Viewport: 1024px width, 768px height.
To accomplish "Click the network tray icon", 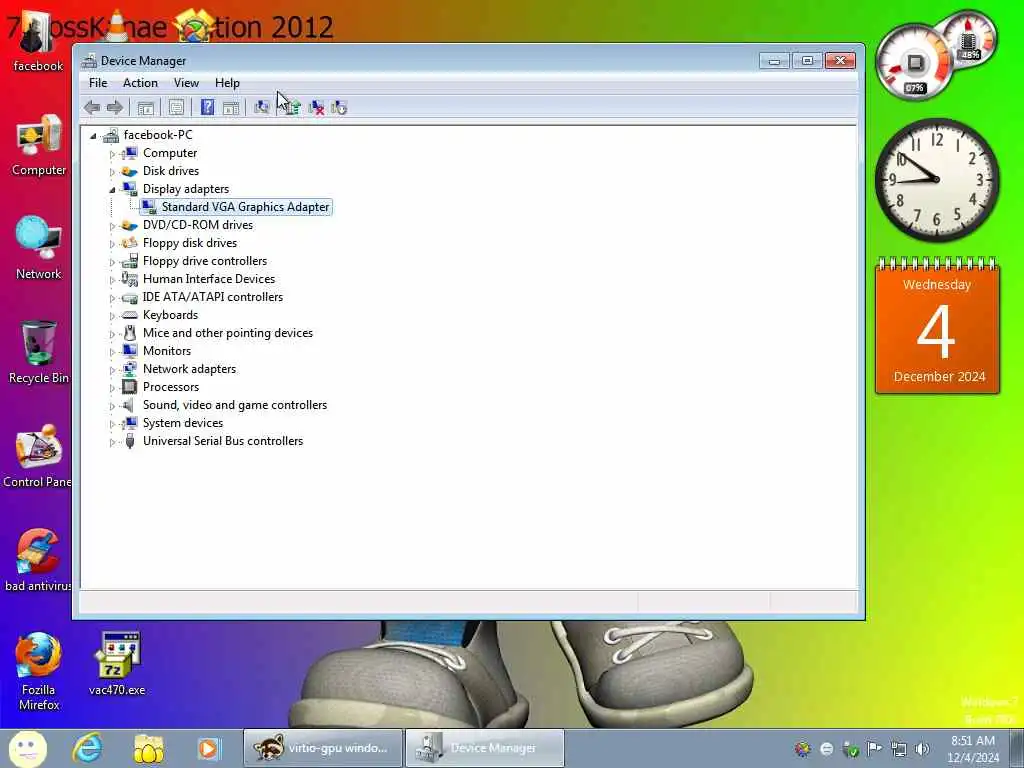I will coord(899,749).
